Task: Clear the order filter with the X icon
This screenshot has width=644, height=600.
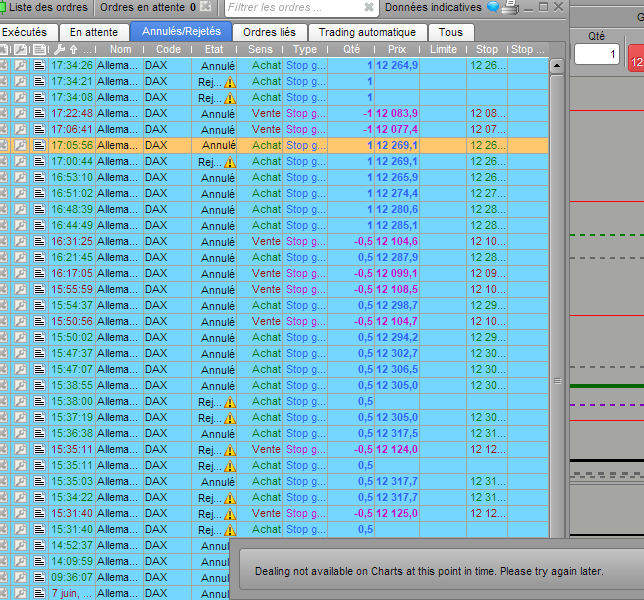Action: (369, 8)
